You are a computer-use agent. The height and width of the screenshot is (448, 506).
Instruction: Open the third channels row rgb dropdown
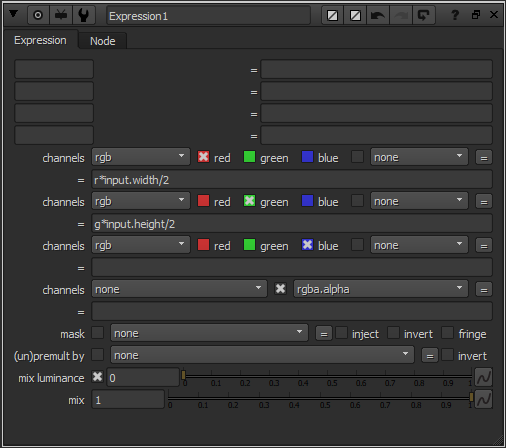(x=141, y=245)
